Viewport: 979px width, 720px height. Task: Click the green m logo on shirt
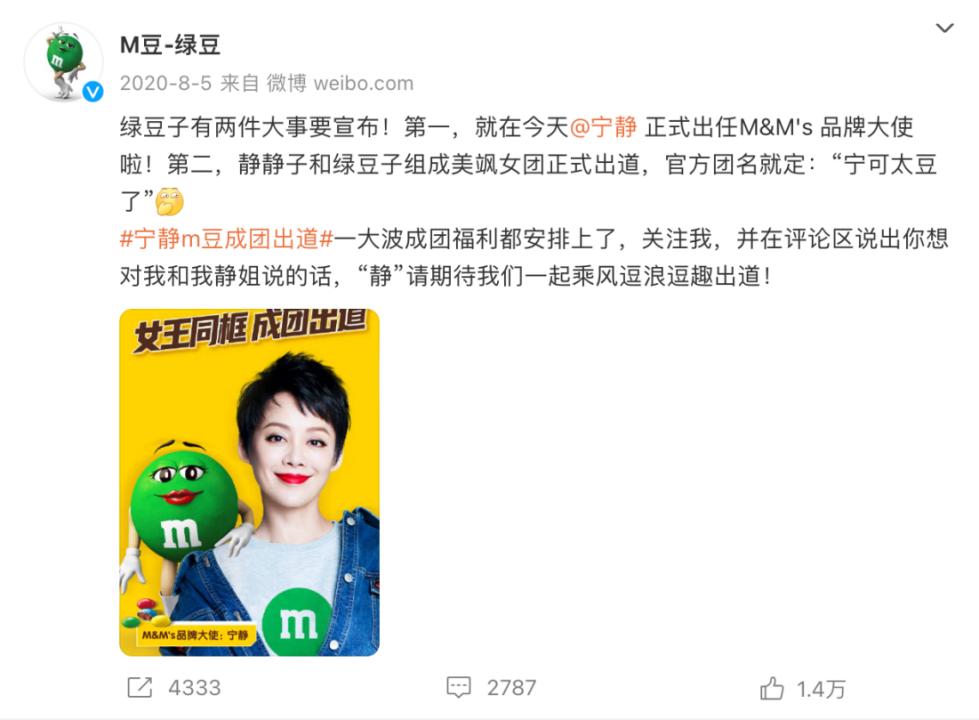(x=297, y=621)
